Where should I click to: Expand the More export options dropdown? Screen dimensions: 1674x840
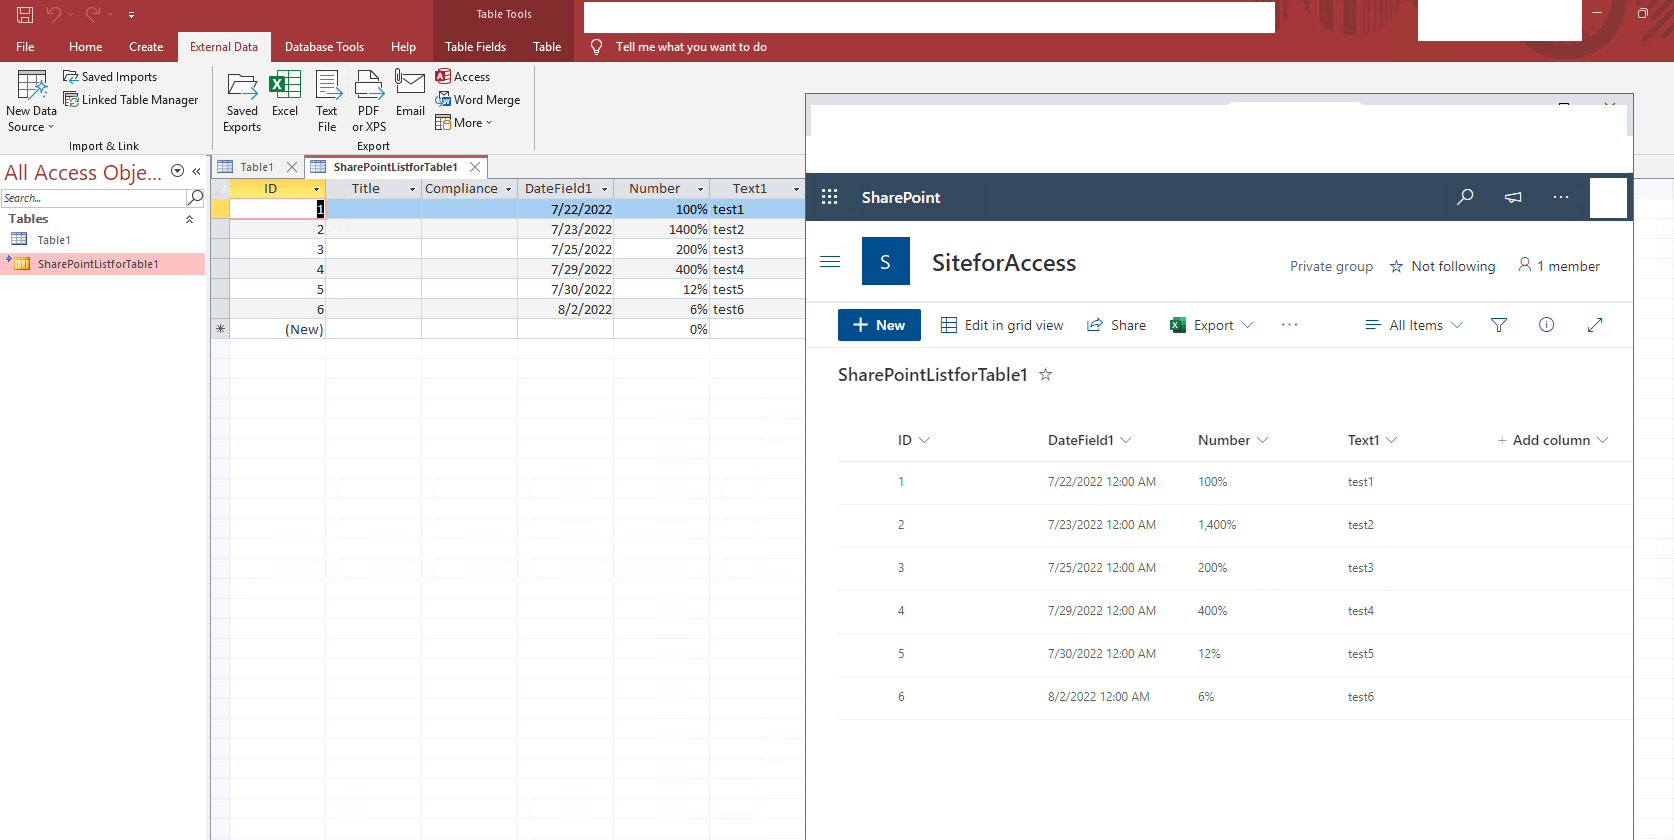(465, 123)
